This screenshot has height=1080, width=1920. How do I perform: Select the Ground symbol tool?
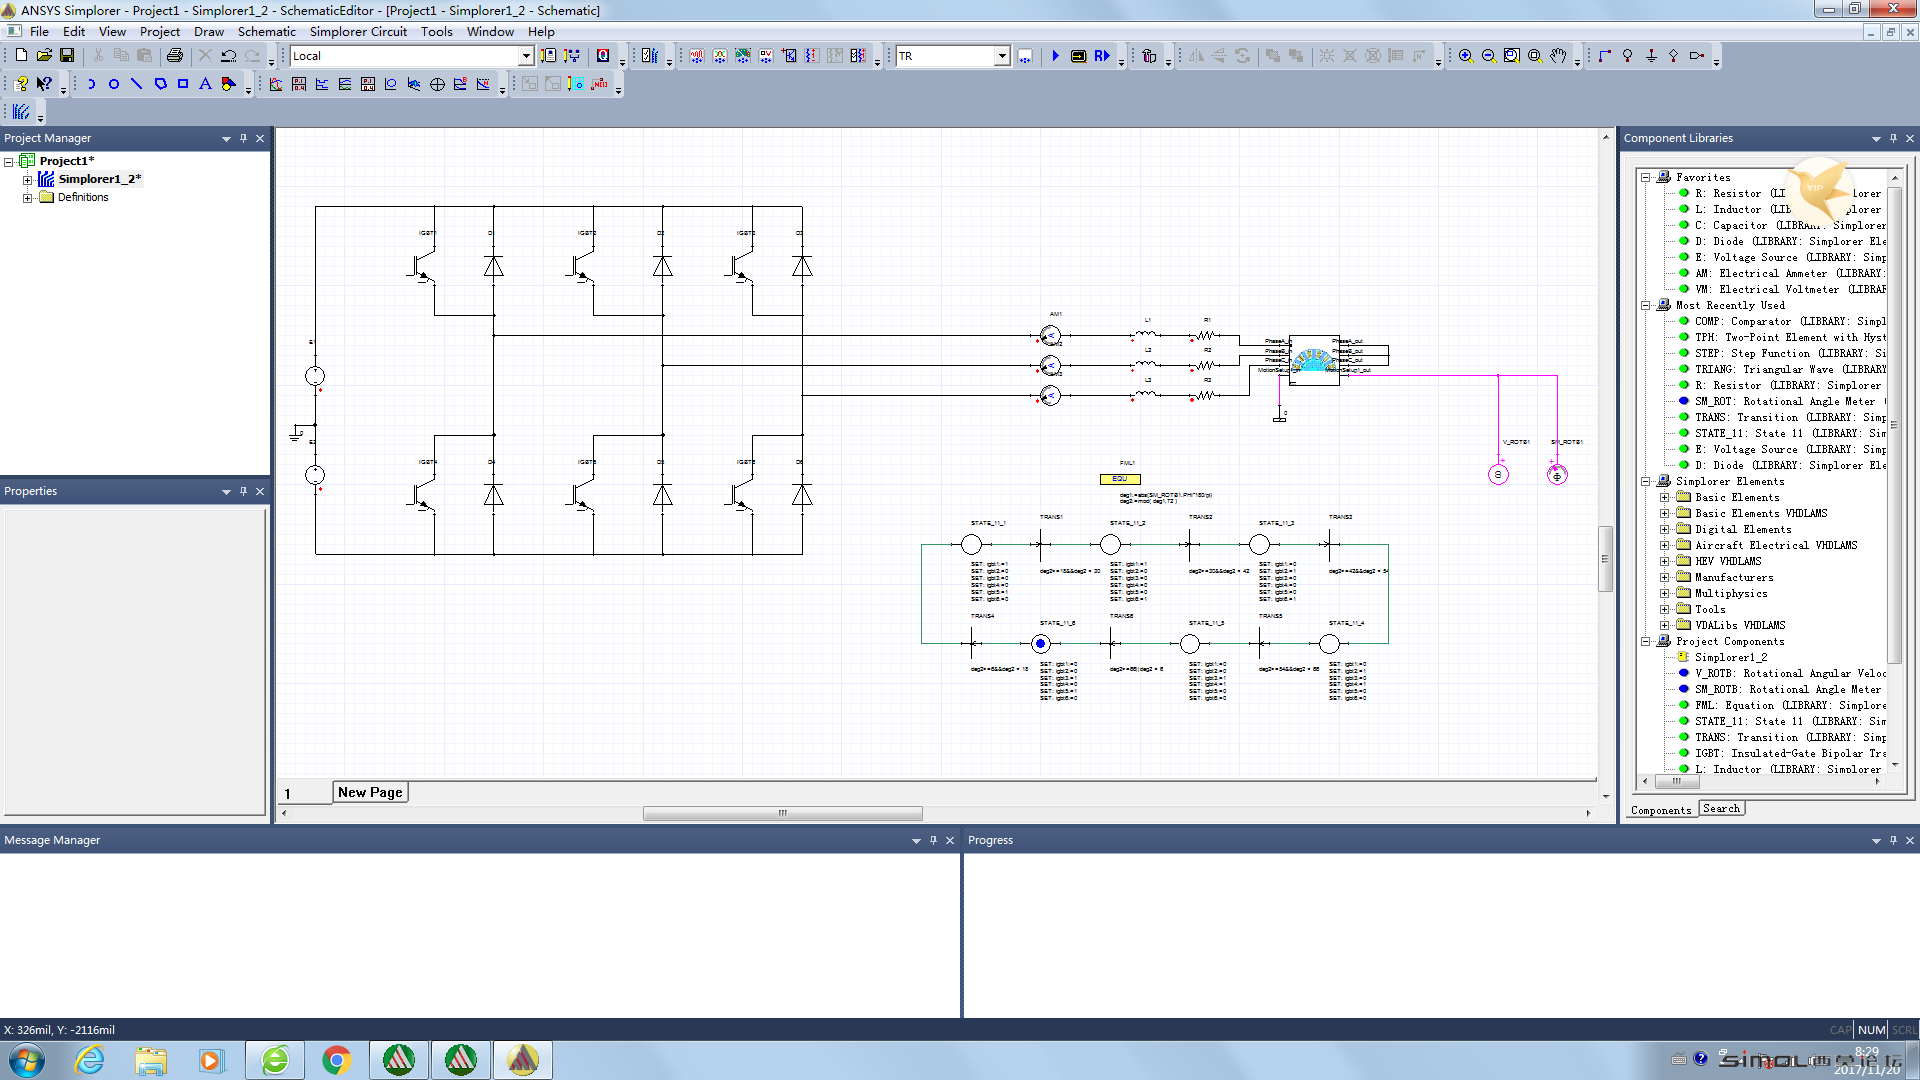tap(1651, 56)
